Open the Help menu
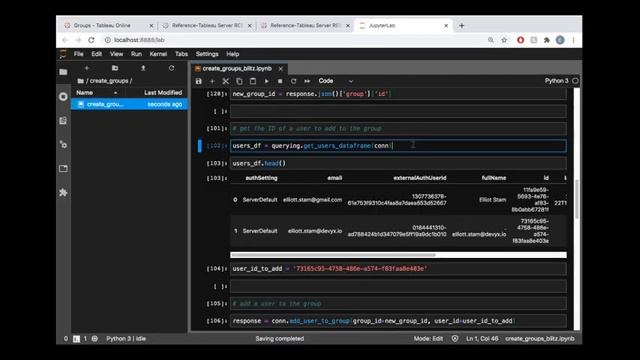This screenshot has width=640, height=360. (233, 54)
